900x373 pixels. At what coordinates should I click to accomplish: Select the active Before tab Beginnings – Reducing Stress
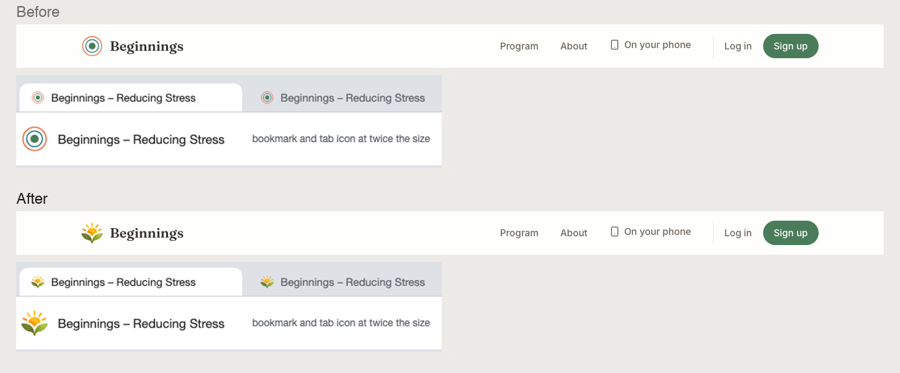click(x=131, y=98)
